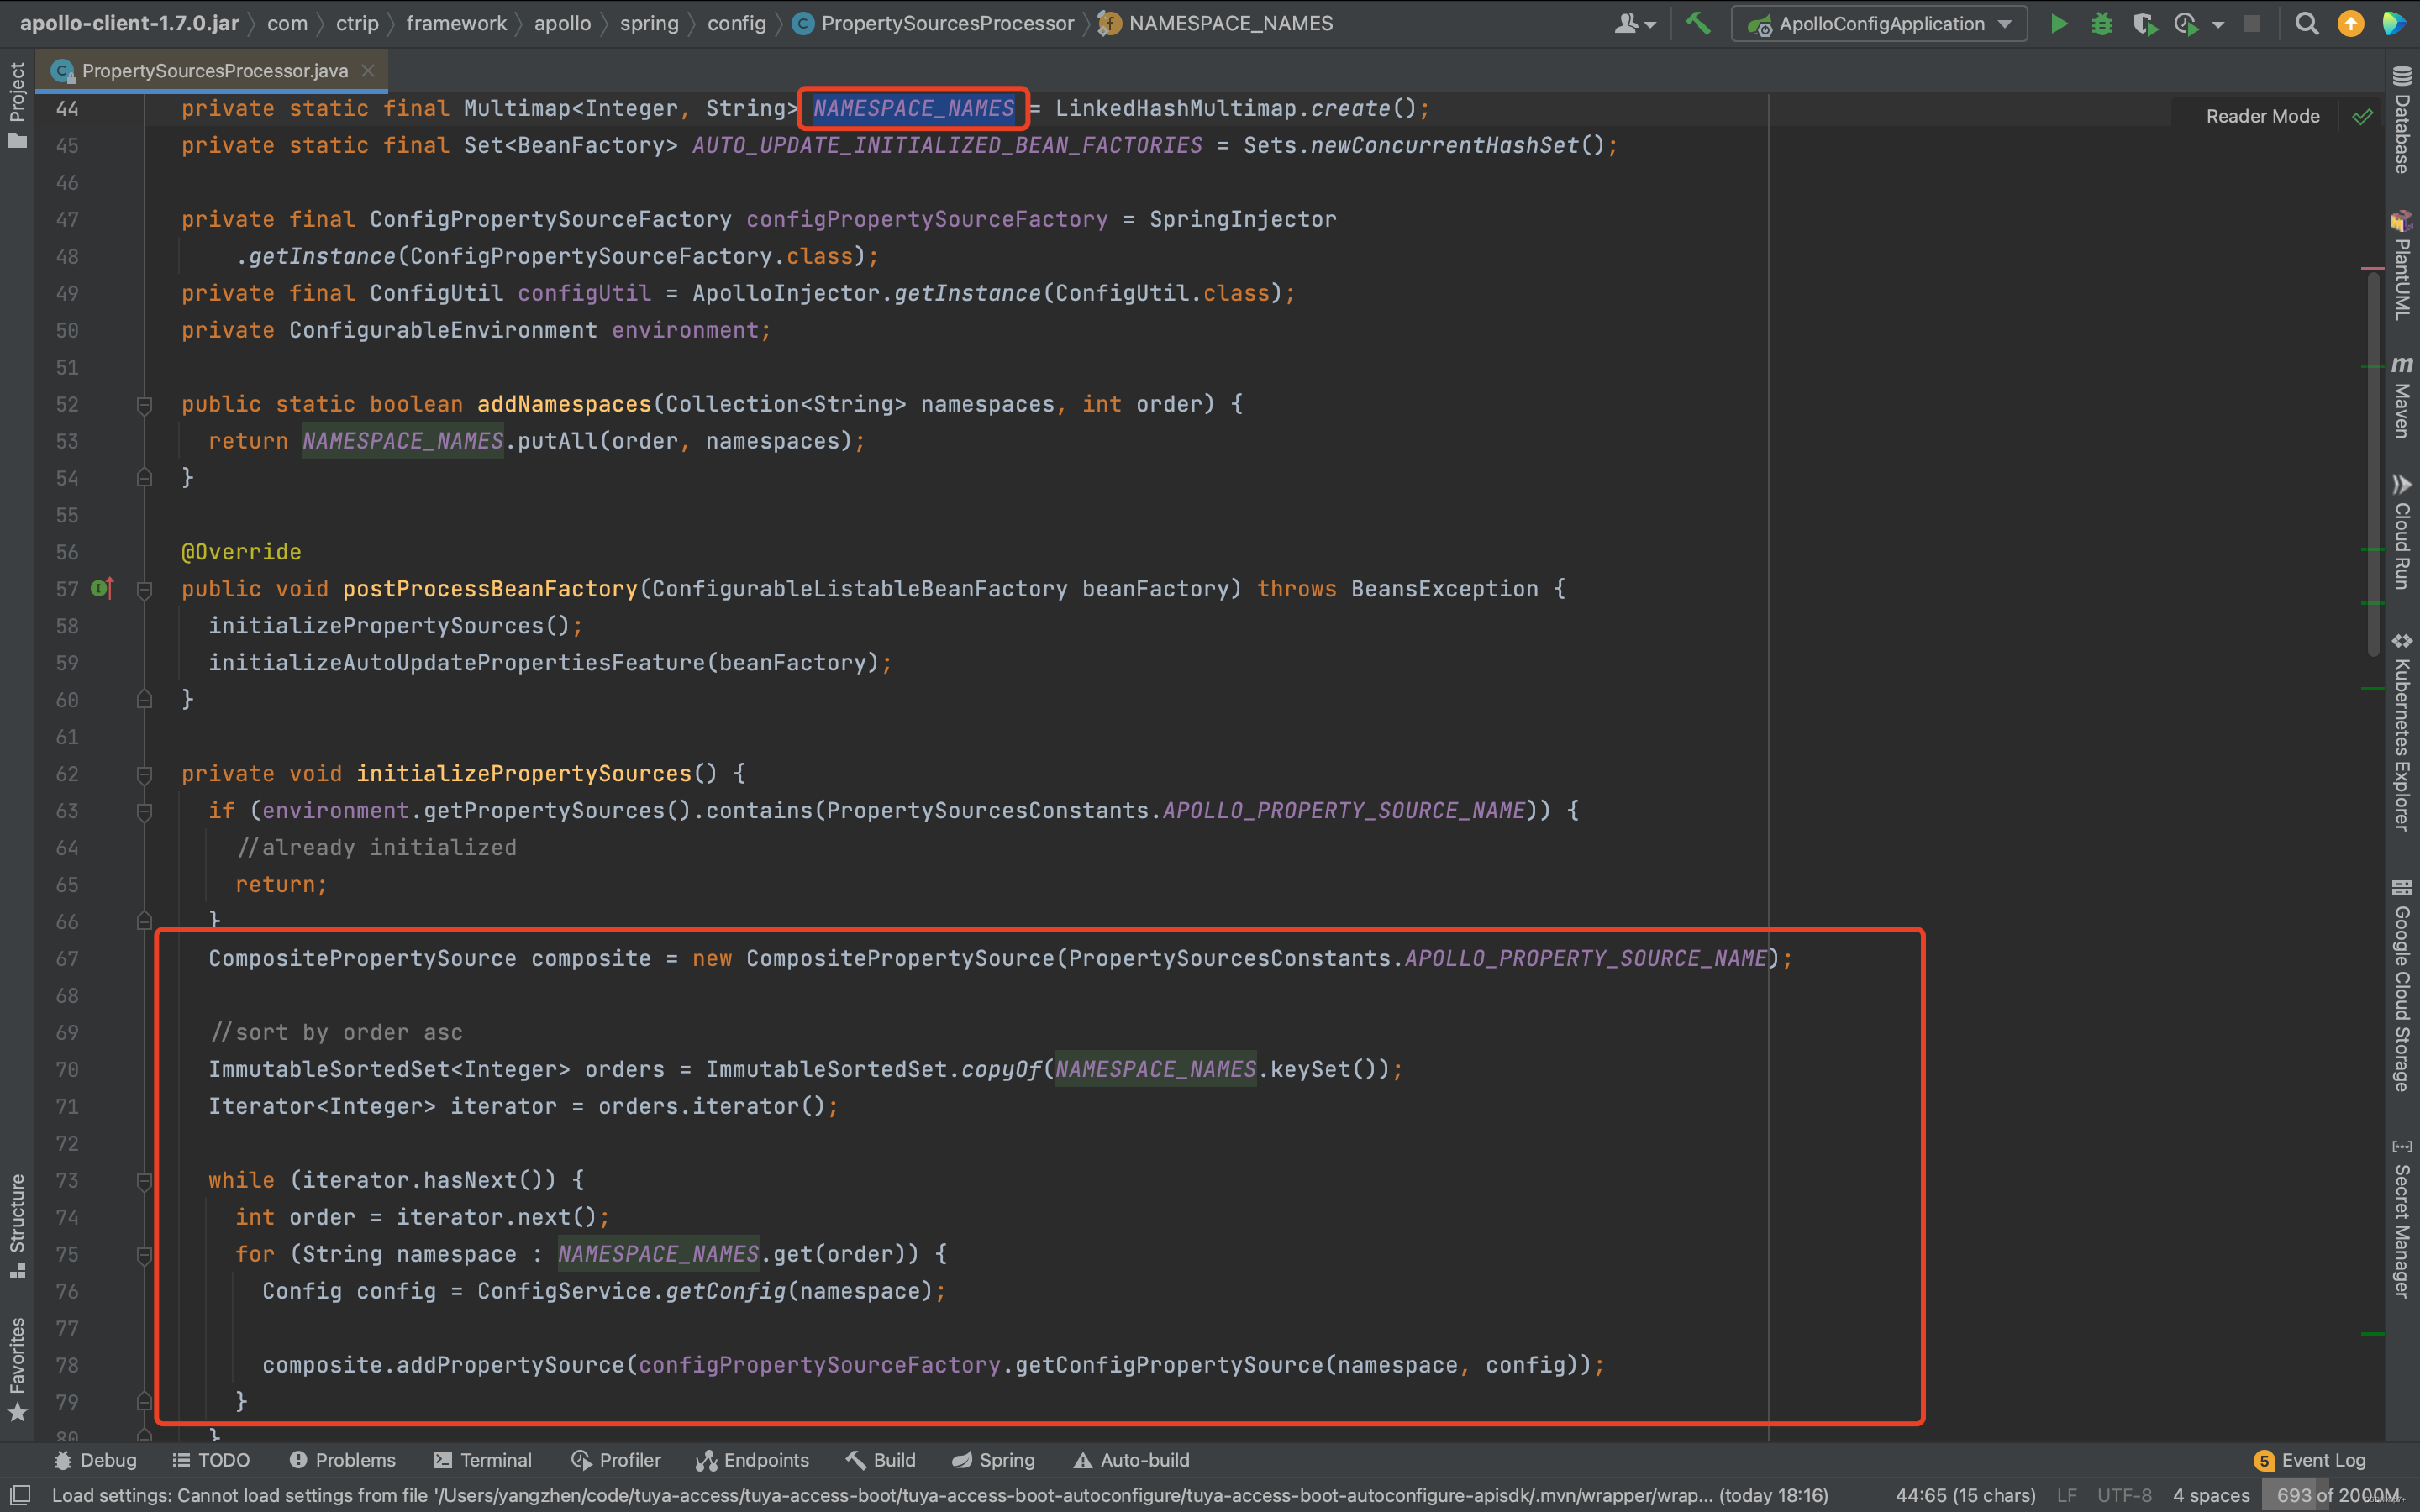Collapse the addNamespaces method at line 52
Viewport: 2420px width, 1512px height.
click(x=144, y=405)
